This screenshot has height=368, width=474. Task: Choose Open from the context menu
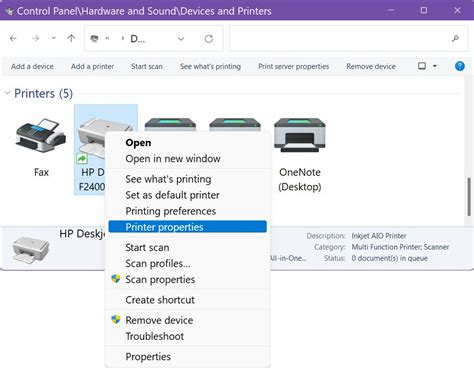click(x=187, y=143)
